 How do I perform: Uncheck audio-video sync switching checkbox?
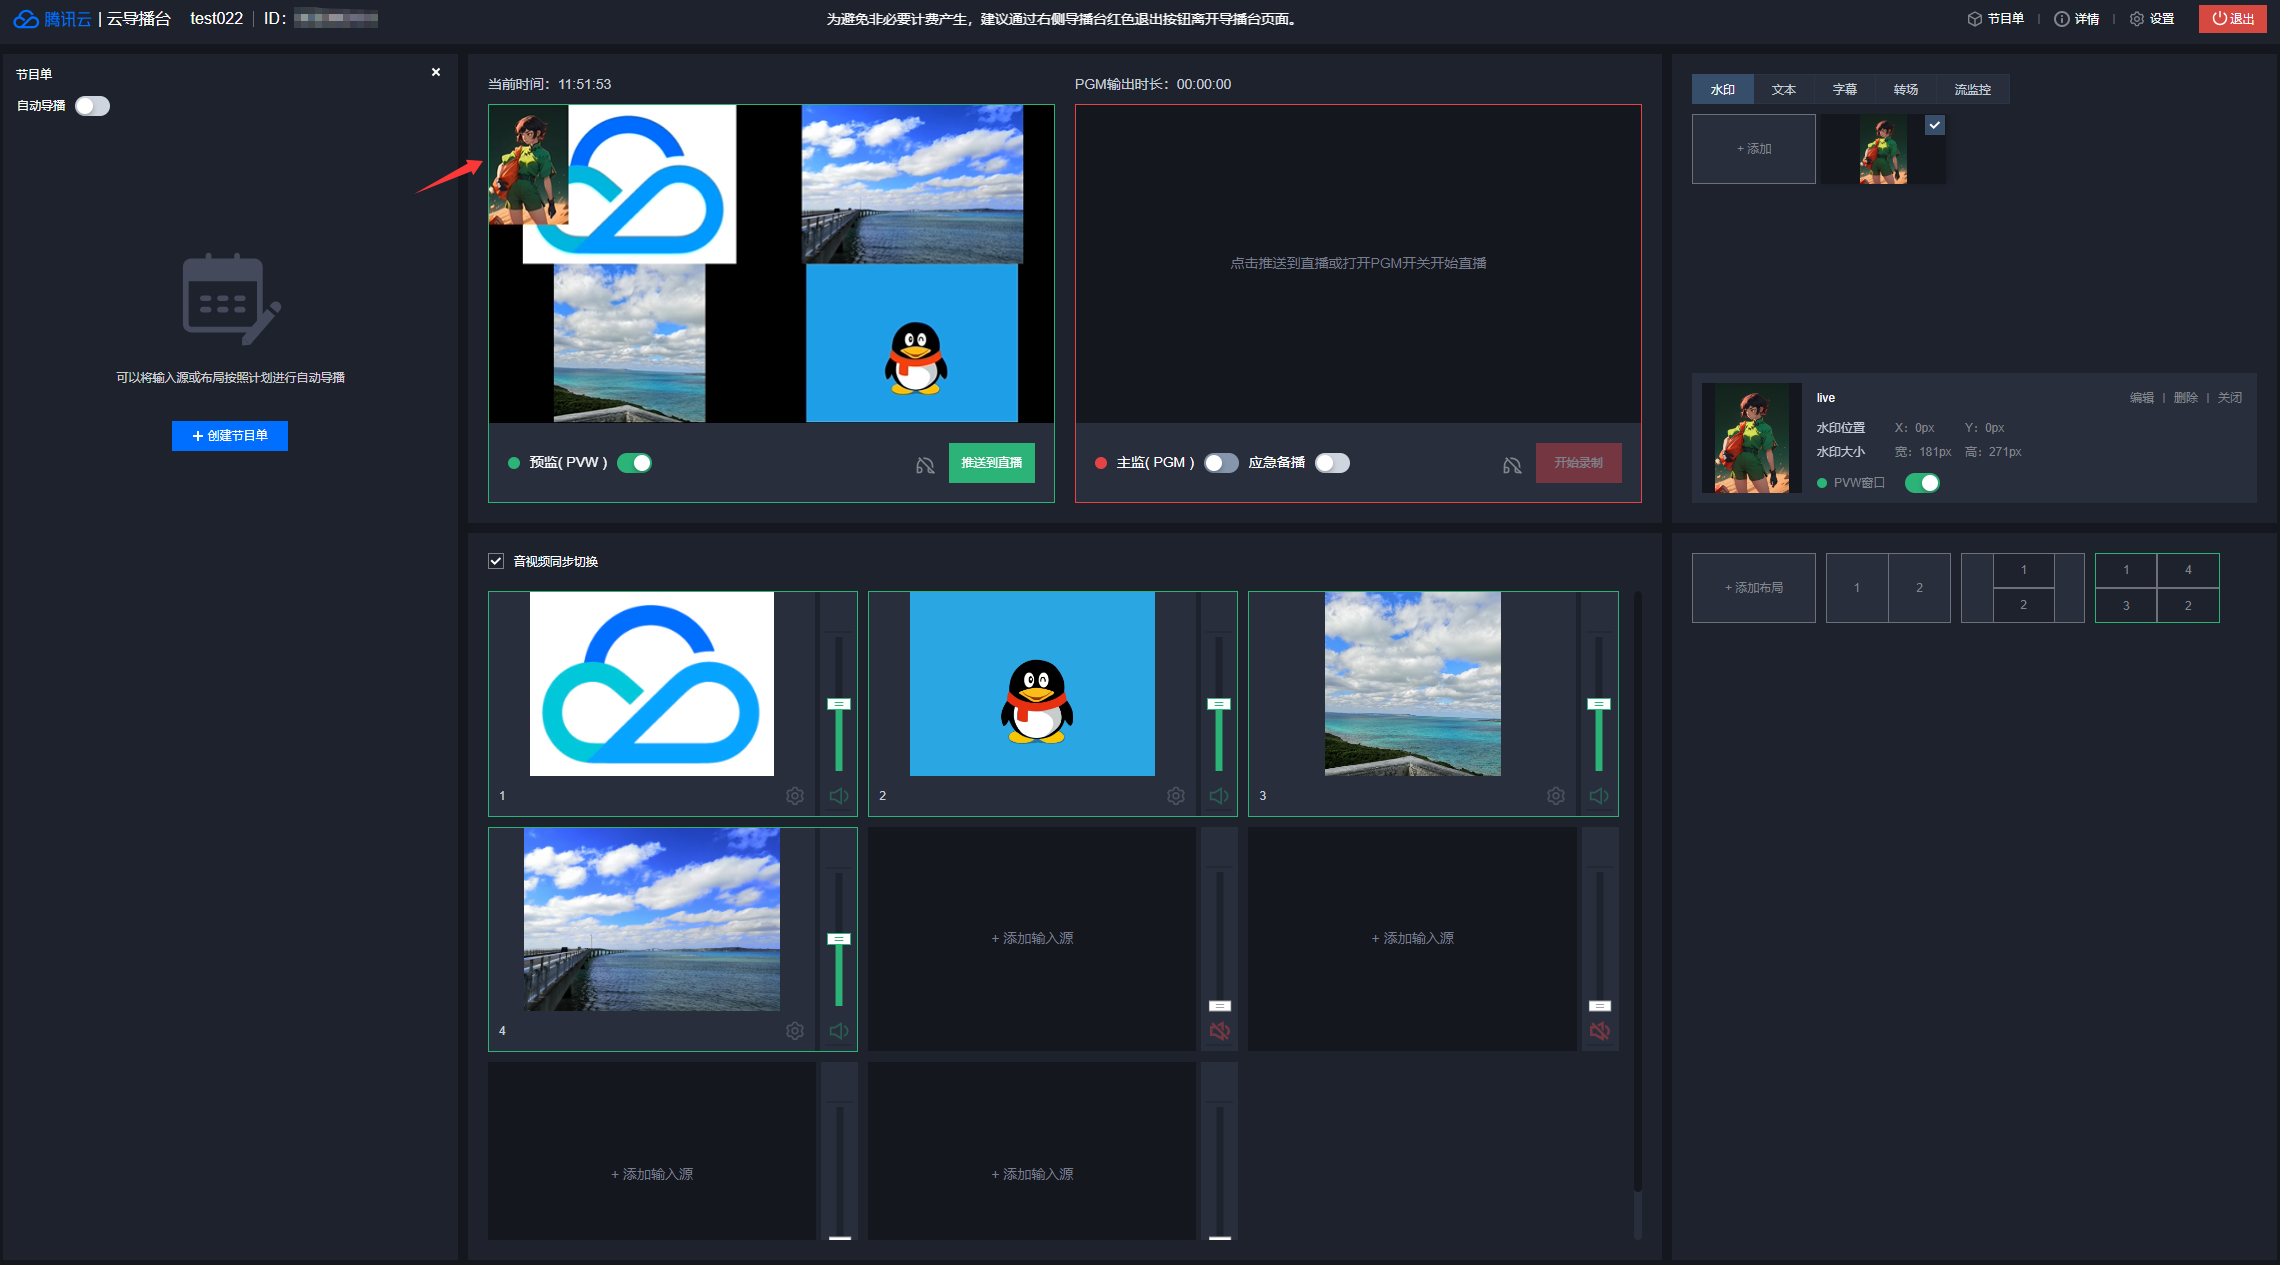coord(496,561)
